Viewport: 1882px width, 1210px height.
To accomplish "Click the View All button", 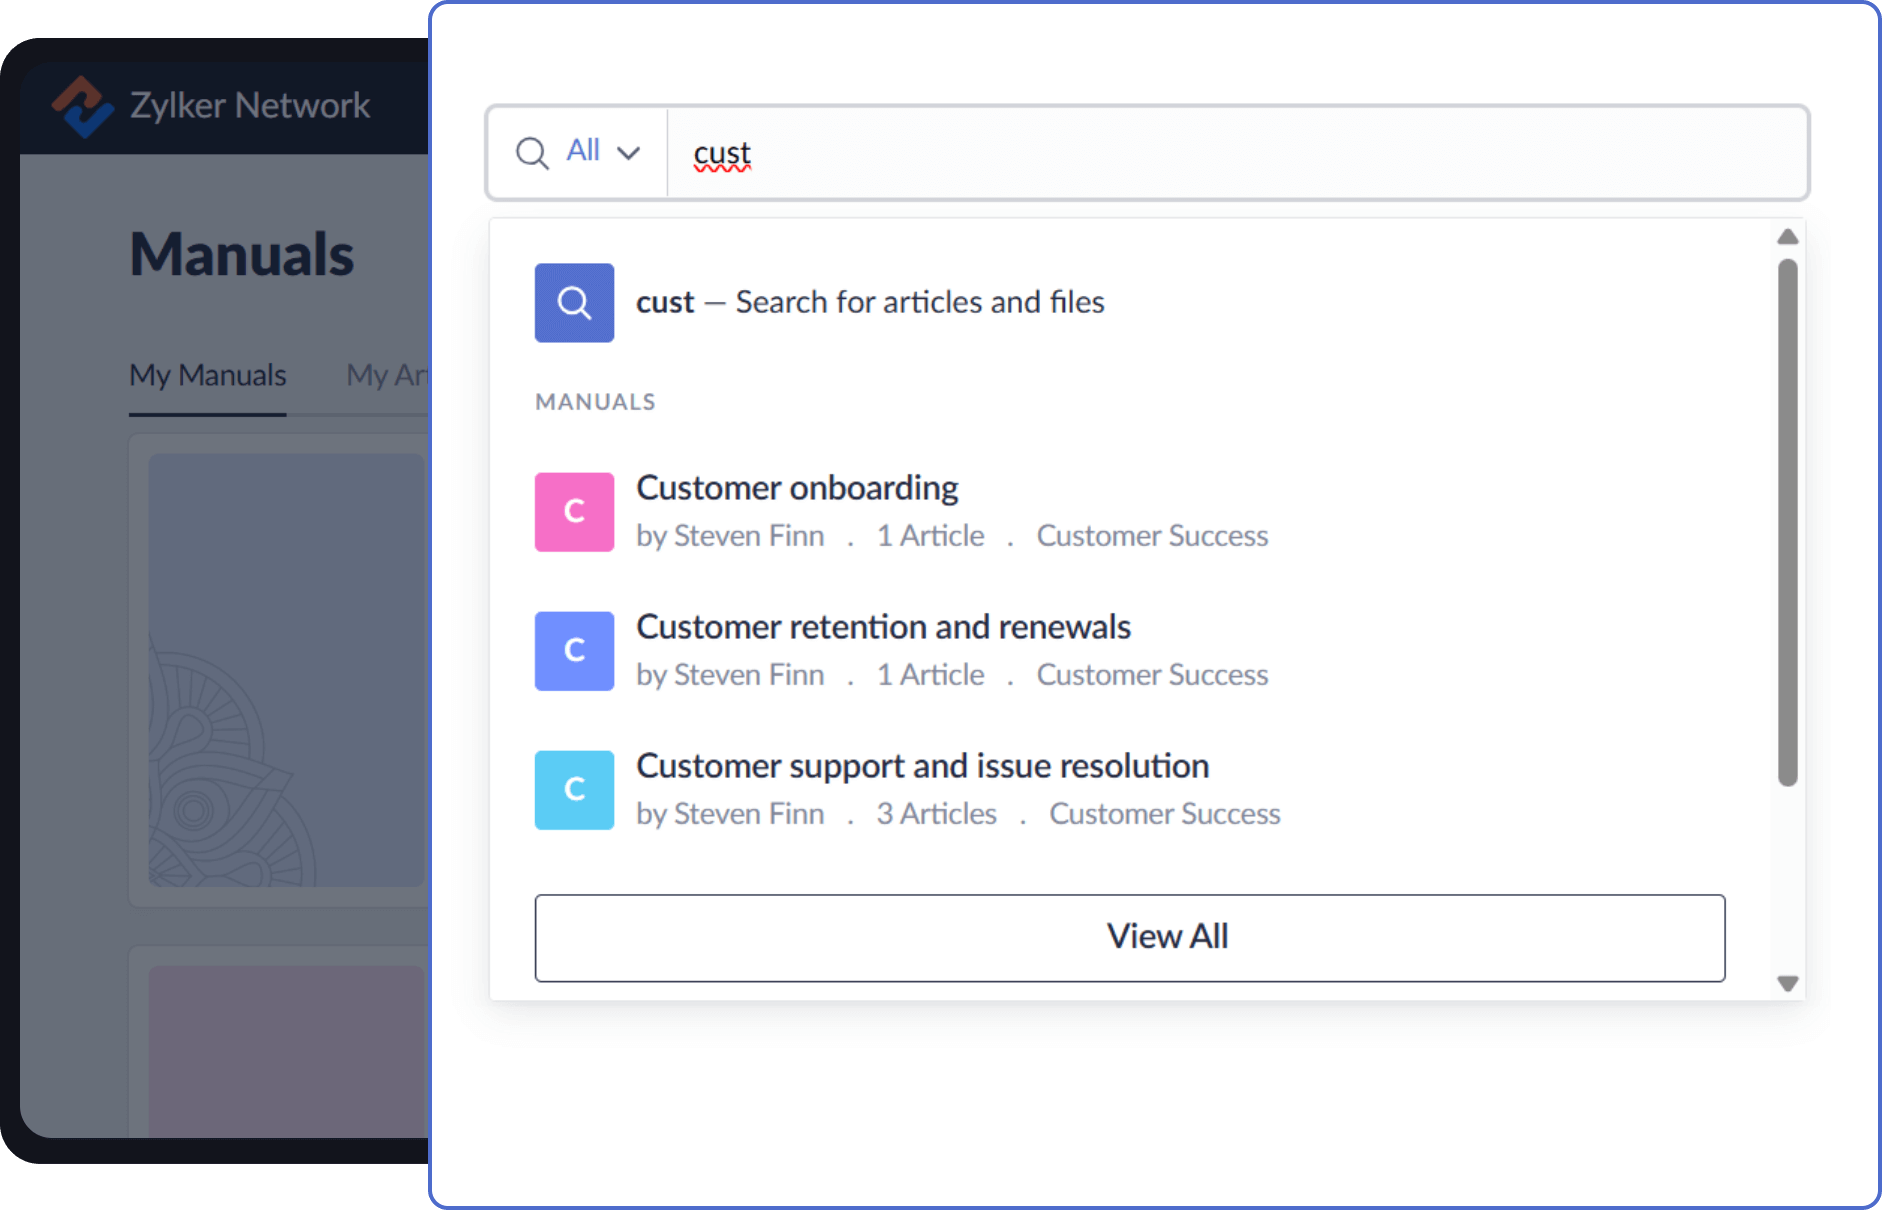I will pos(1166,936).
